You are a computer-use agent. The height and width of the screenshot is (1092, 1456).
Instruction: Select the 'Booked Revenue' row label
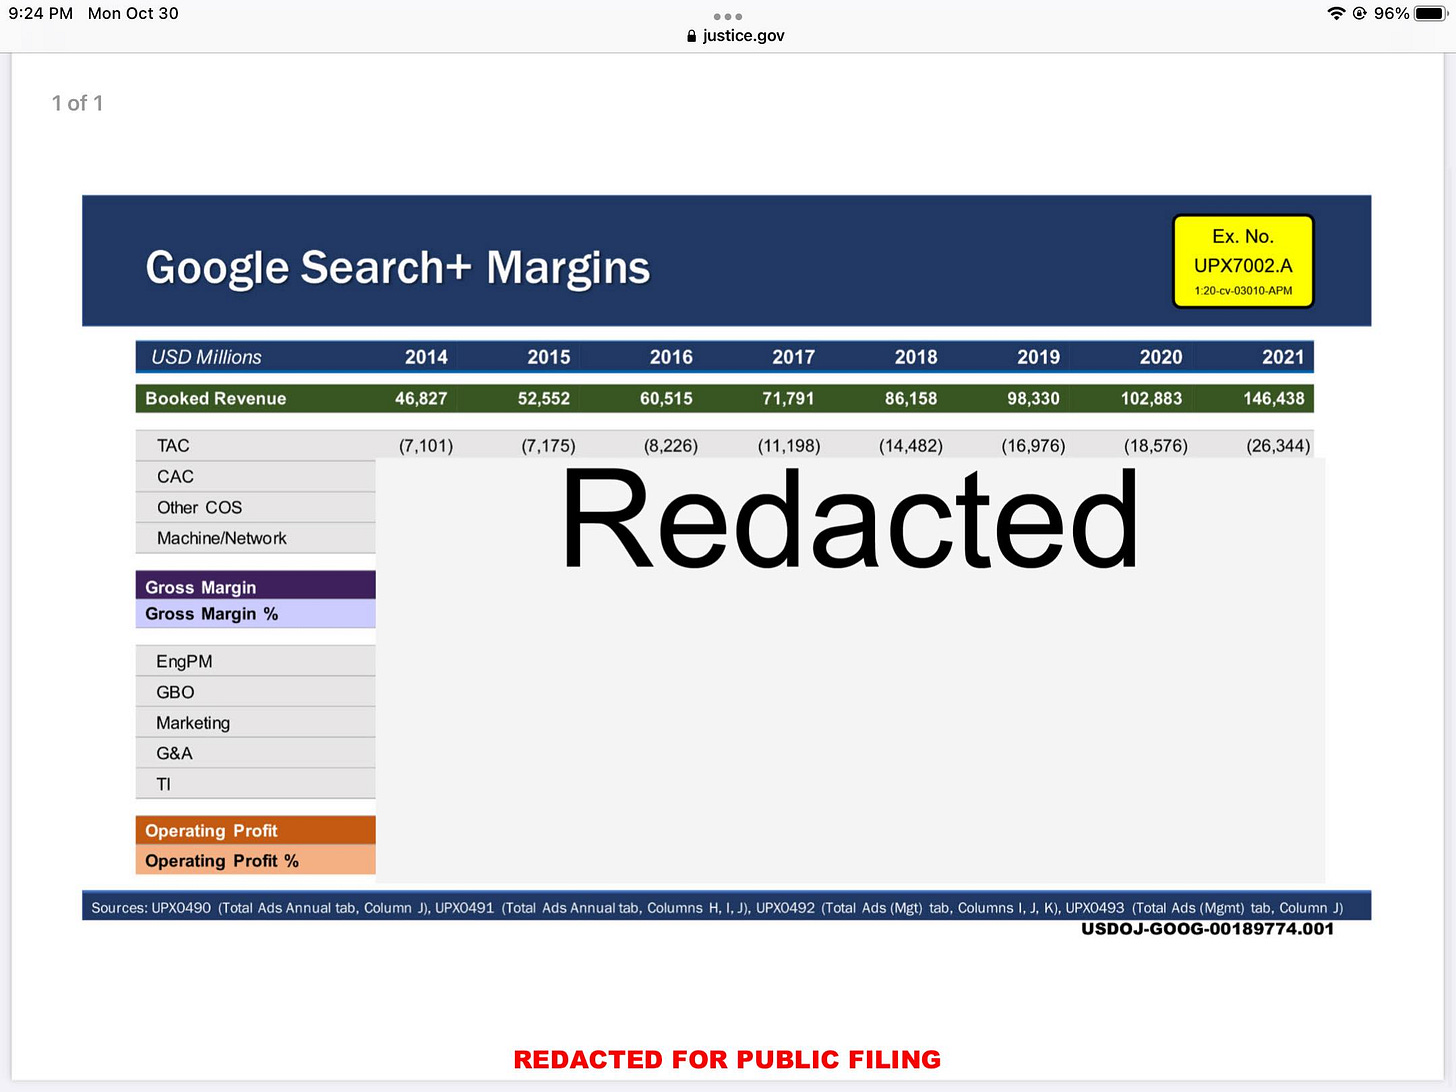click(216, 398)
